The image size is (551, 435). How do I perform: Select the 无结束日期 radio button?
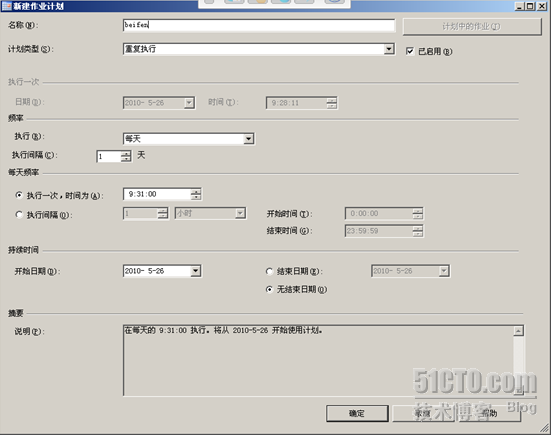coord(269,289)
